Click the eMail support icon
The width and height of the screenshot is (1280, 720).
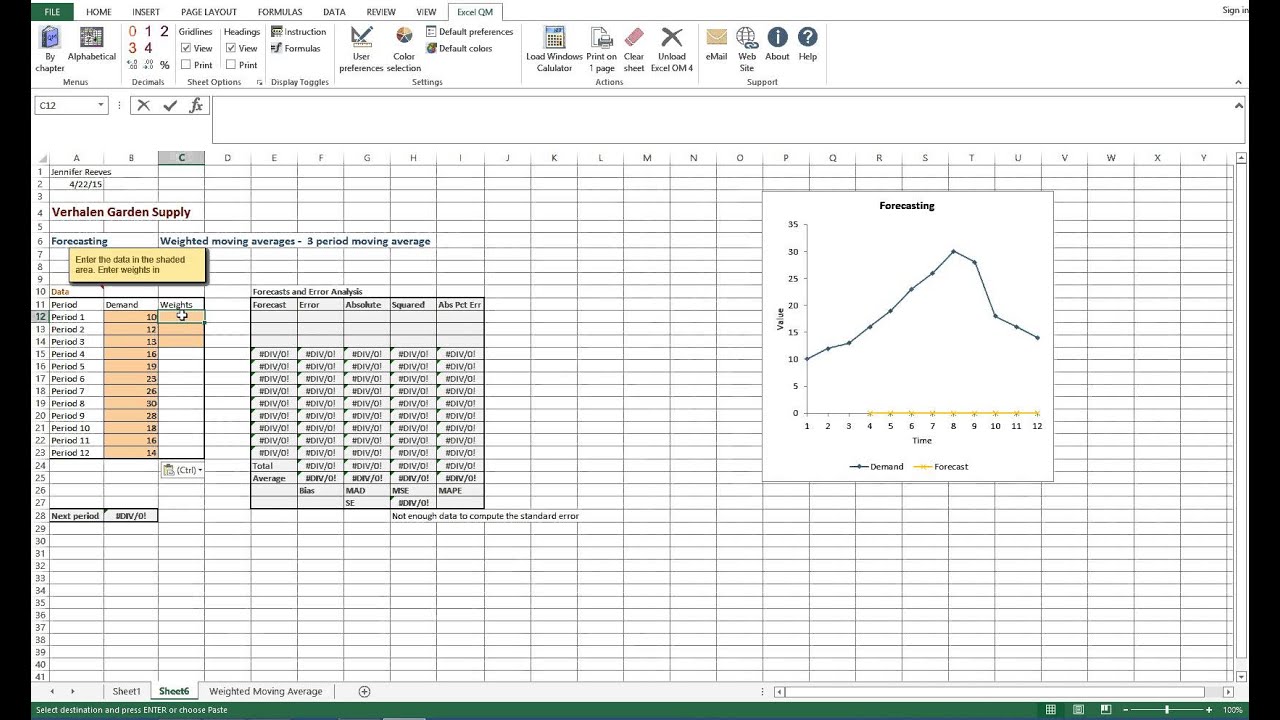pyautogui.click(x=716, y=37)
